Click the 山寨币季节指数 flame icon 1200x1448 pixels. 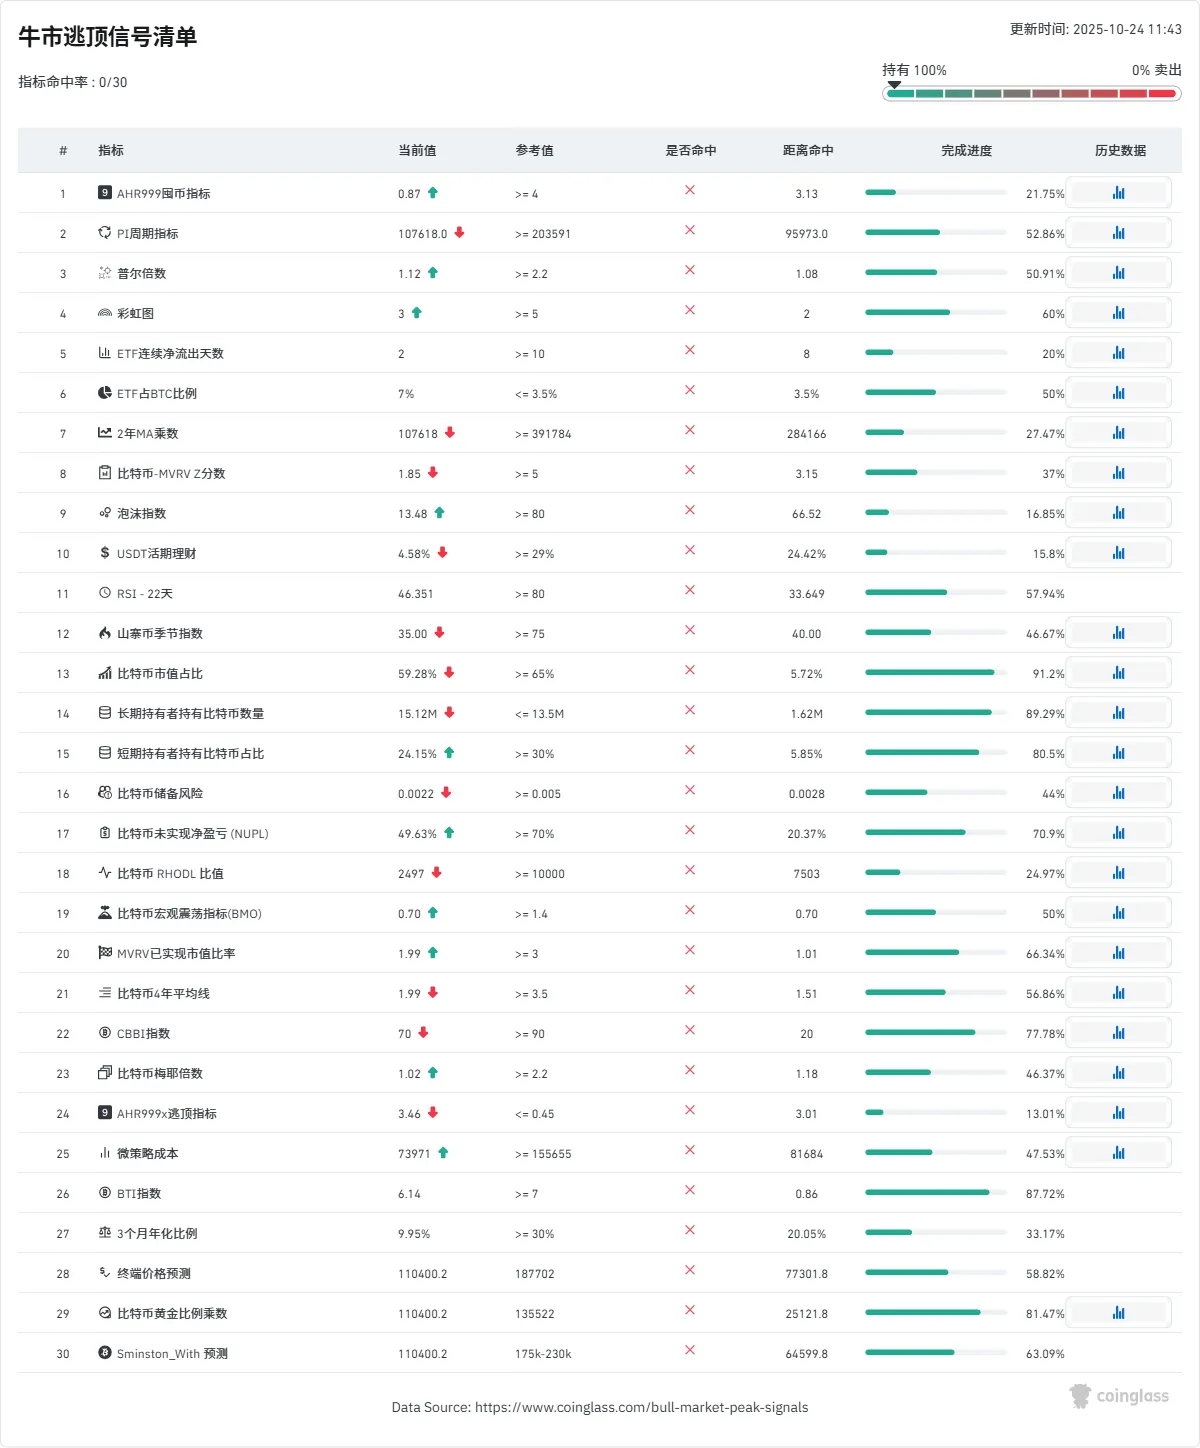[x=104, y=633]
